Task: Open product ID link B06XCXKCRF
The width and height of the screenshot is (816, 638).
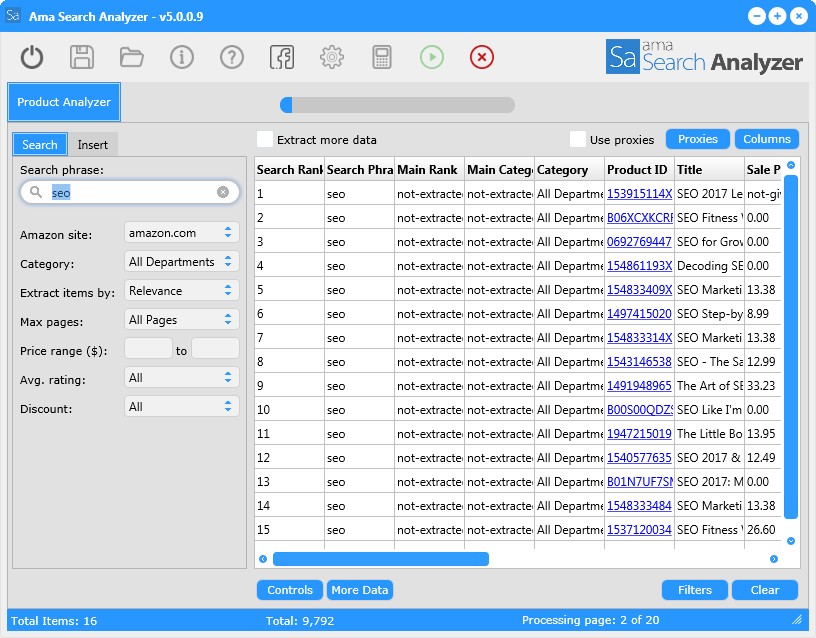Action: click(640, 218)
